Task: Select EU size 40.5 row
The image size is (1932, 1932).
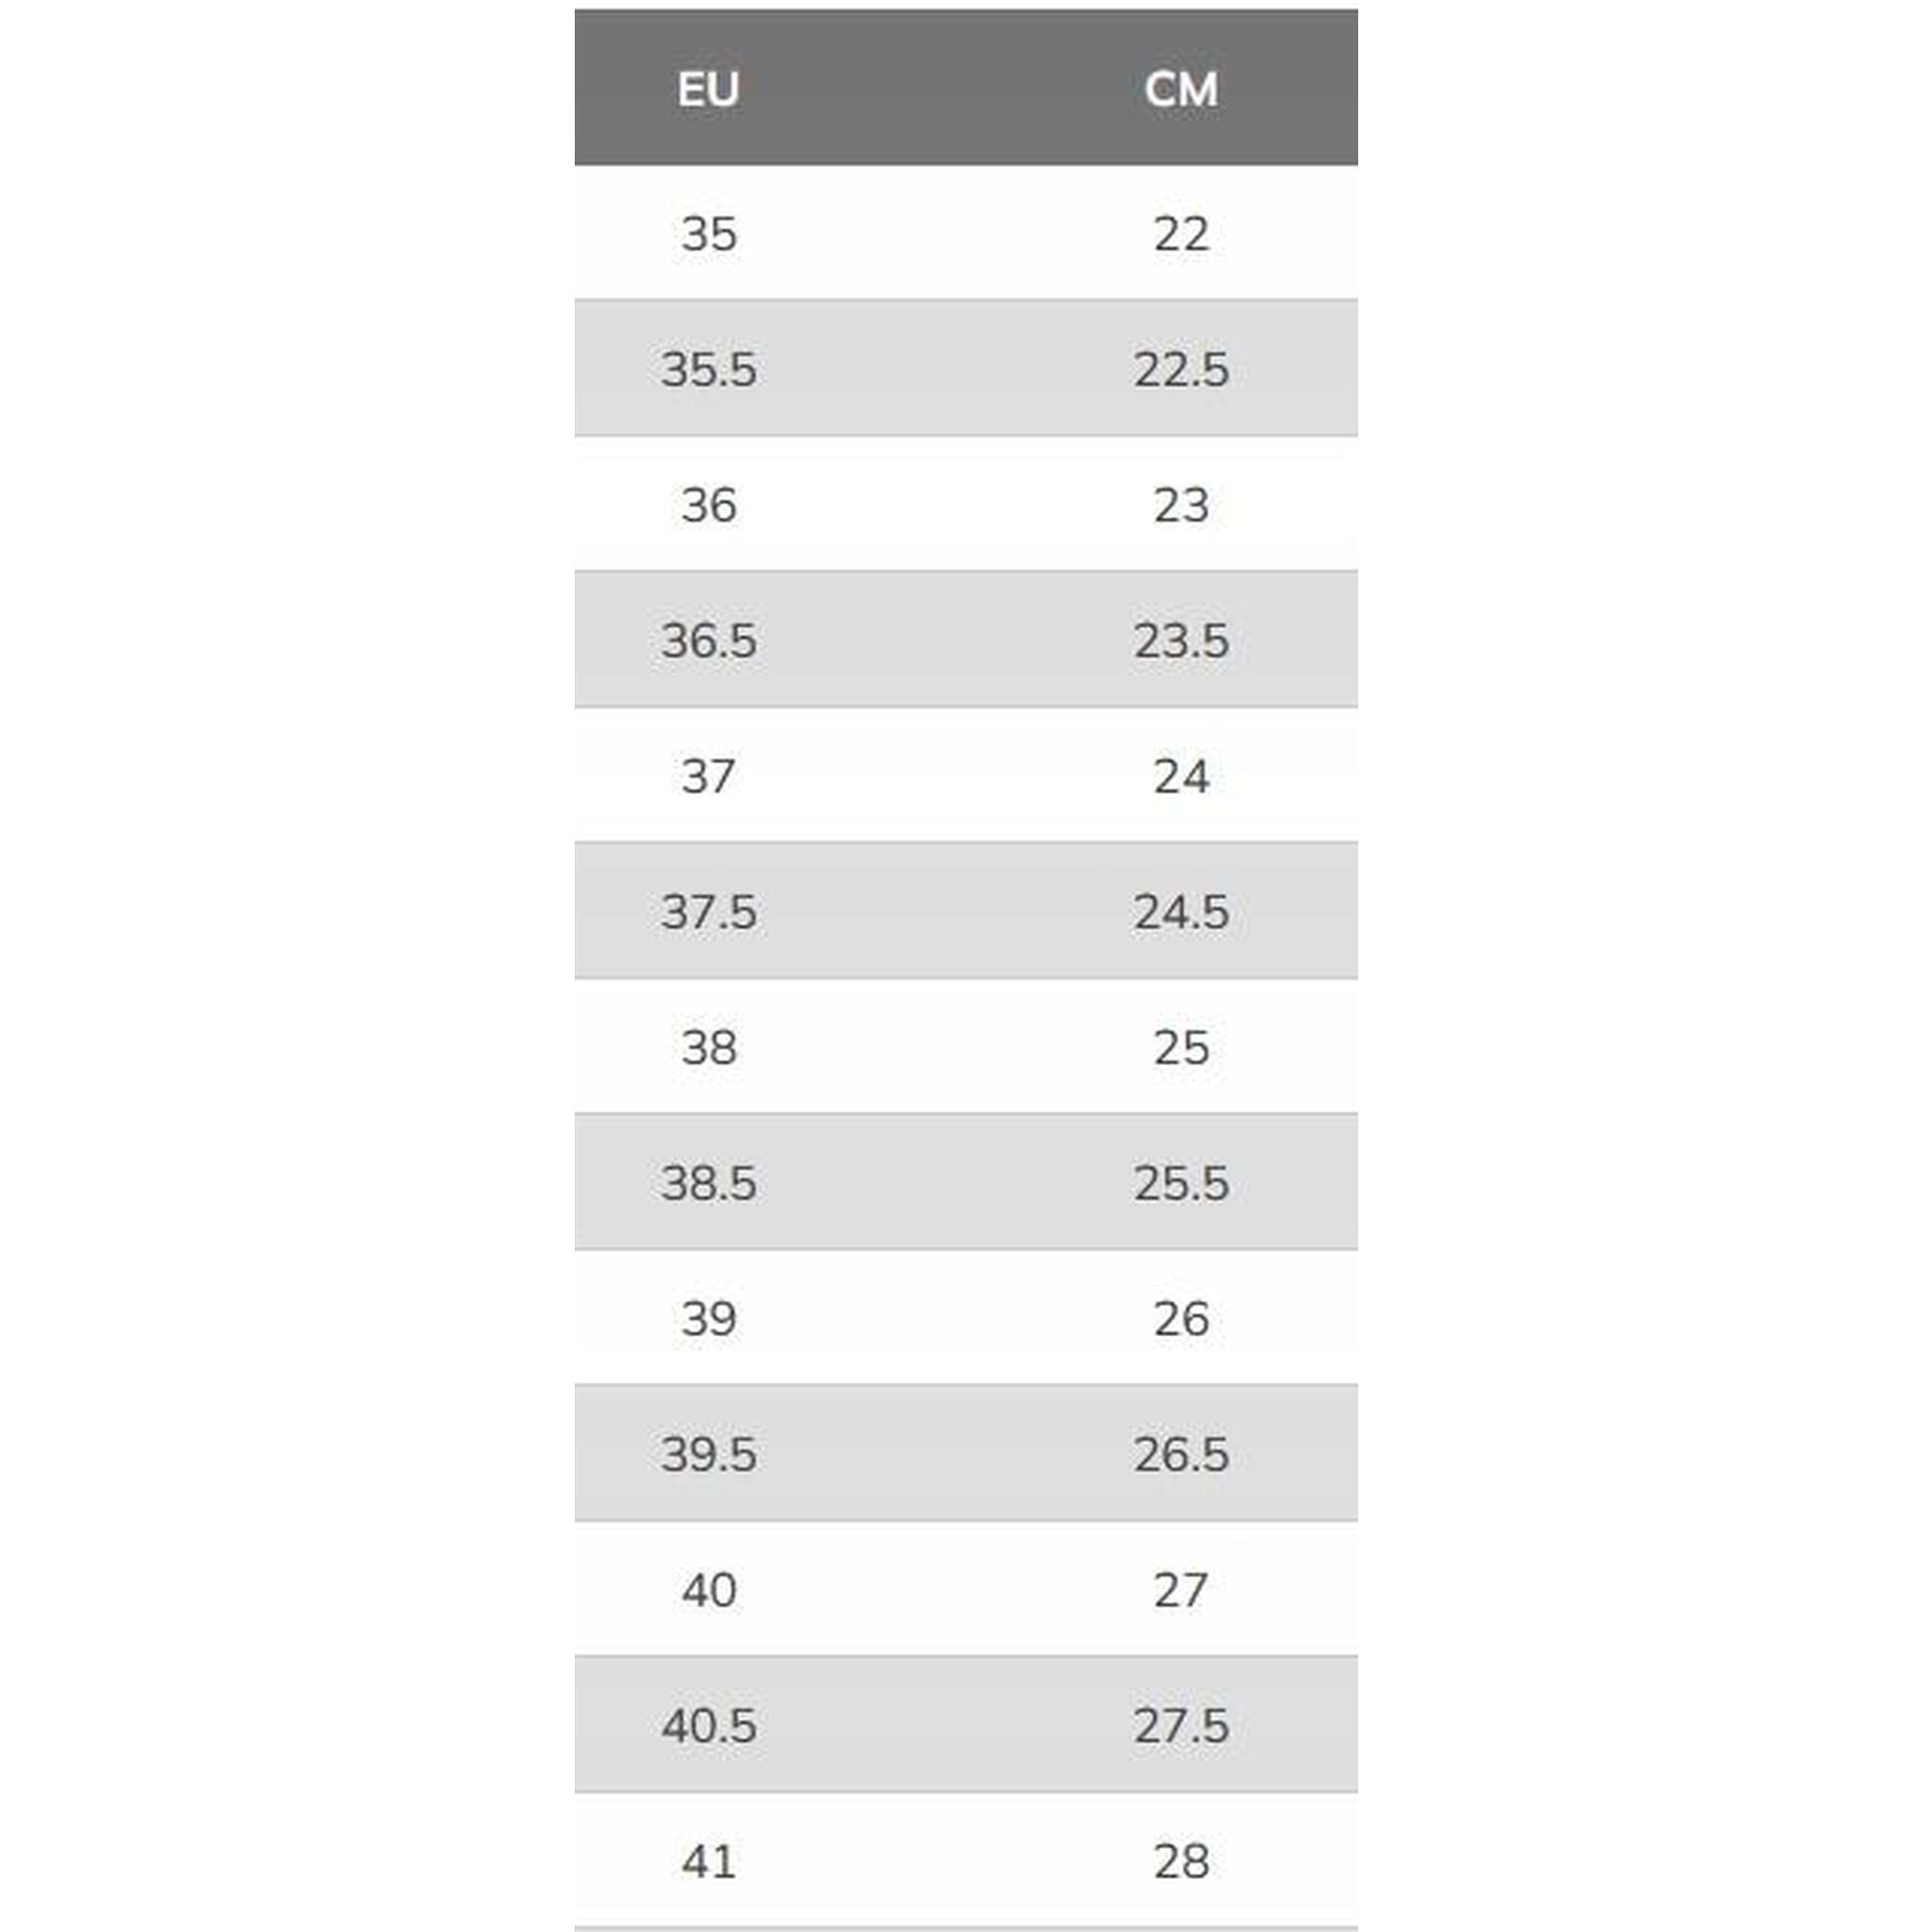Action: [x=966, y=1724]
